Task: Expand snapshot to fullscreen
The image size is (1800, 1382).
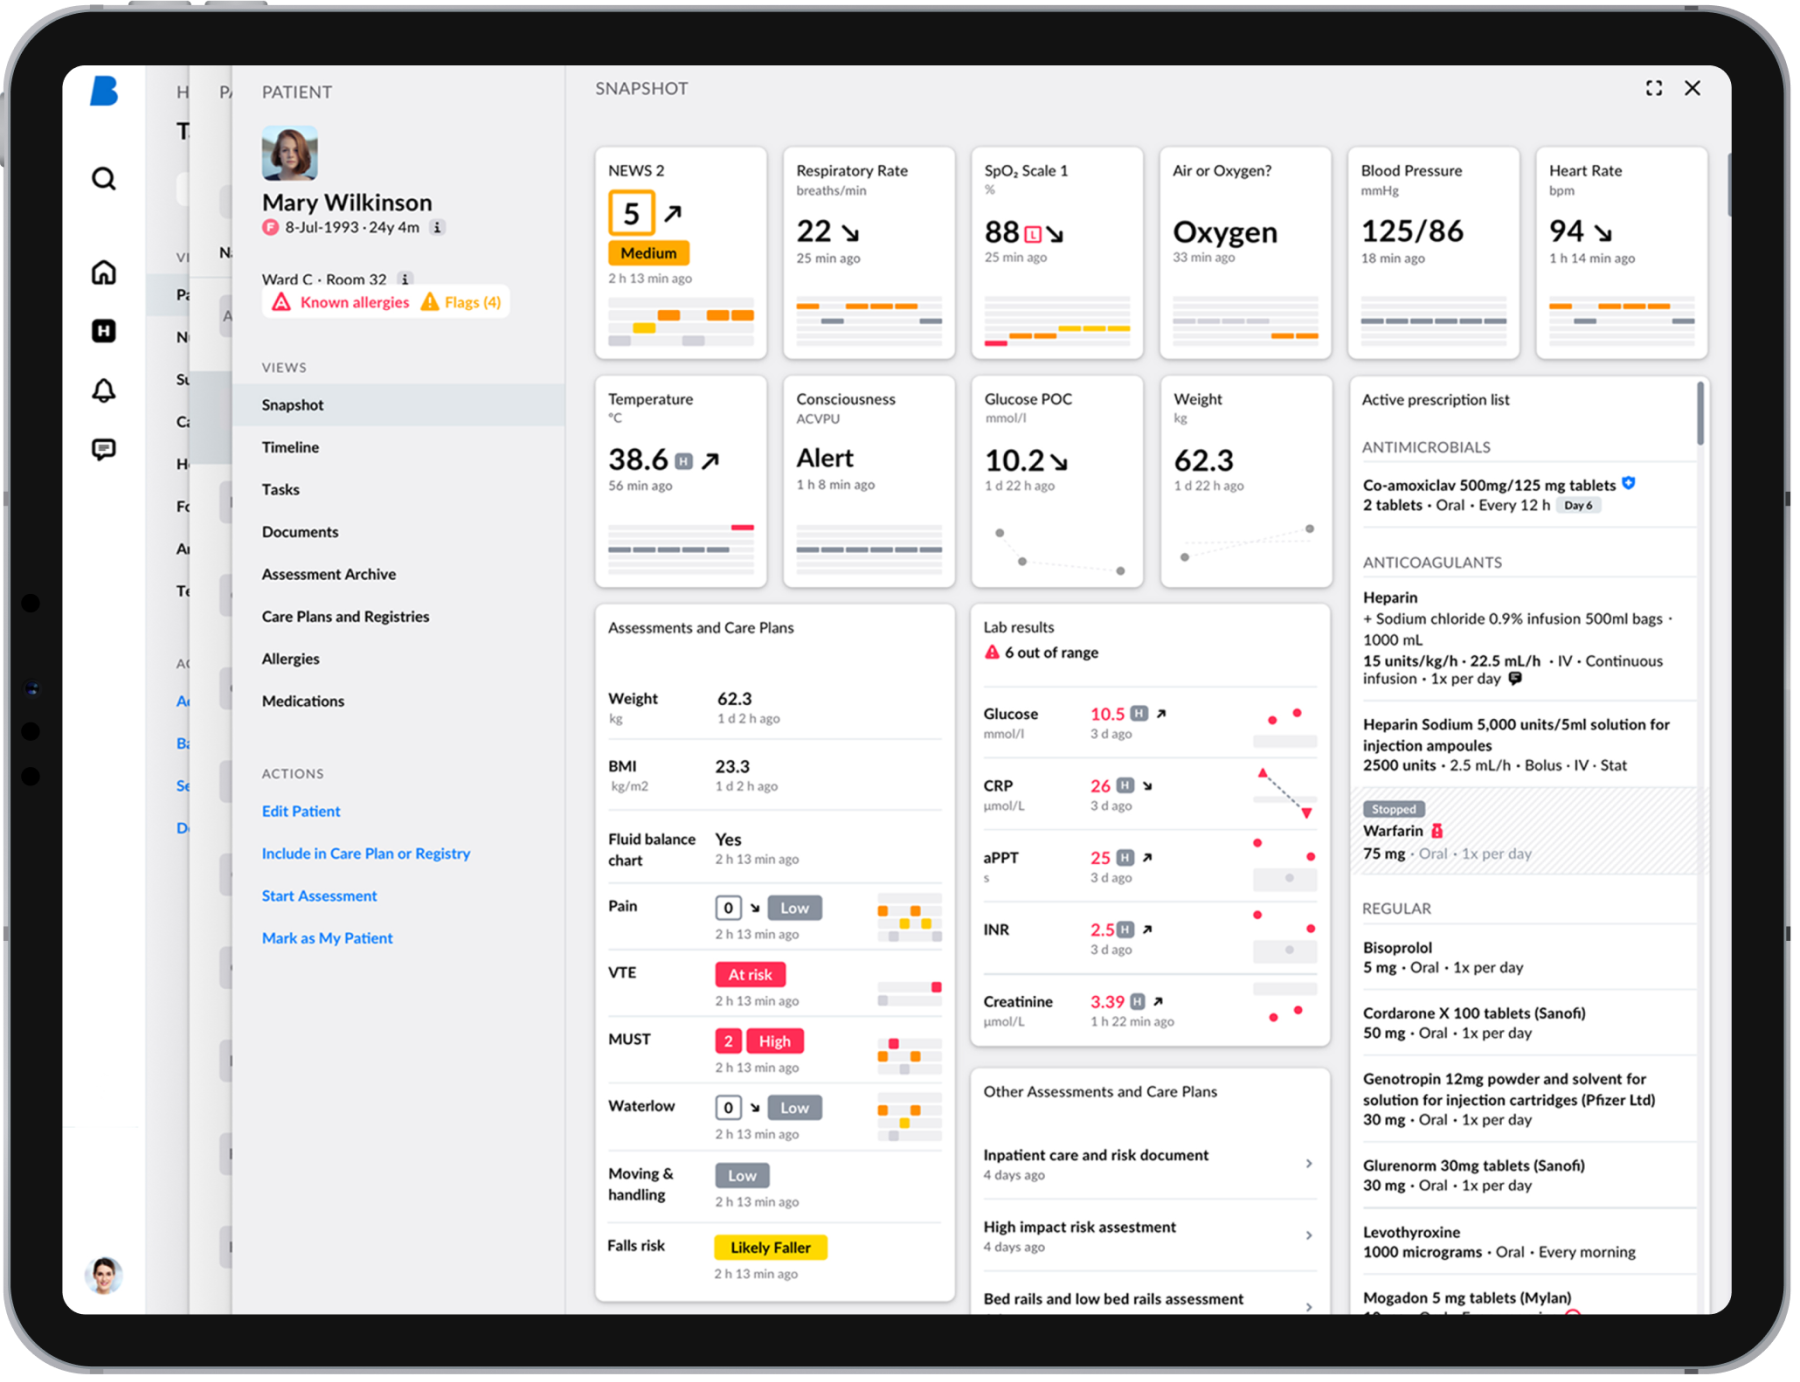Action: pyautogui.click(x=1654, y=88)
